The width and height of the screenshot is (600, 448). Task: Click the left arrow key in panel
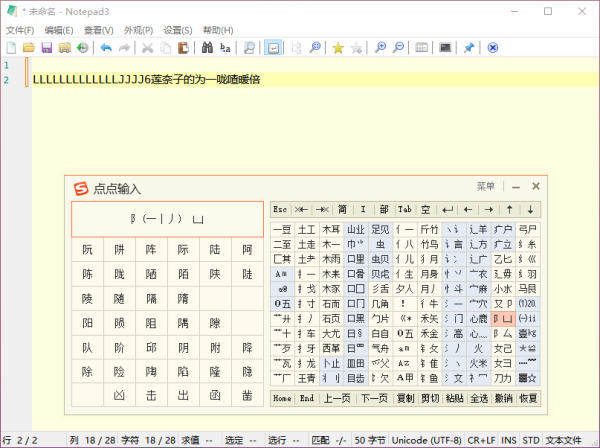tap(468, 210)
